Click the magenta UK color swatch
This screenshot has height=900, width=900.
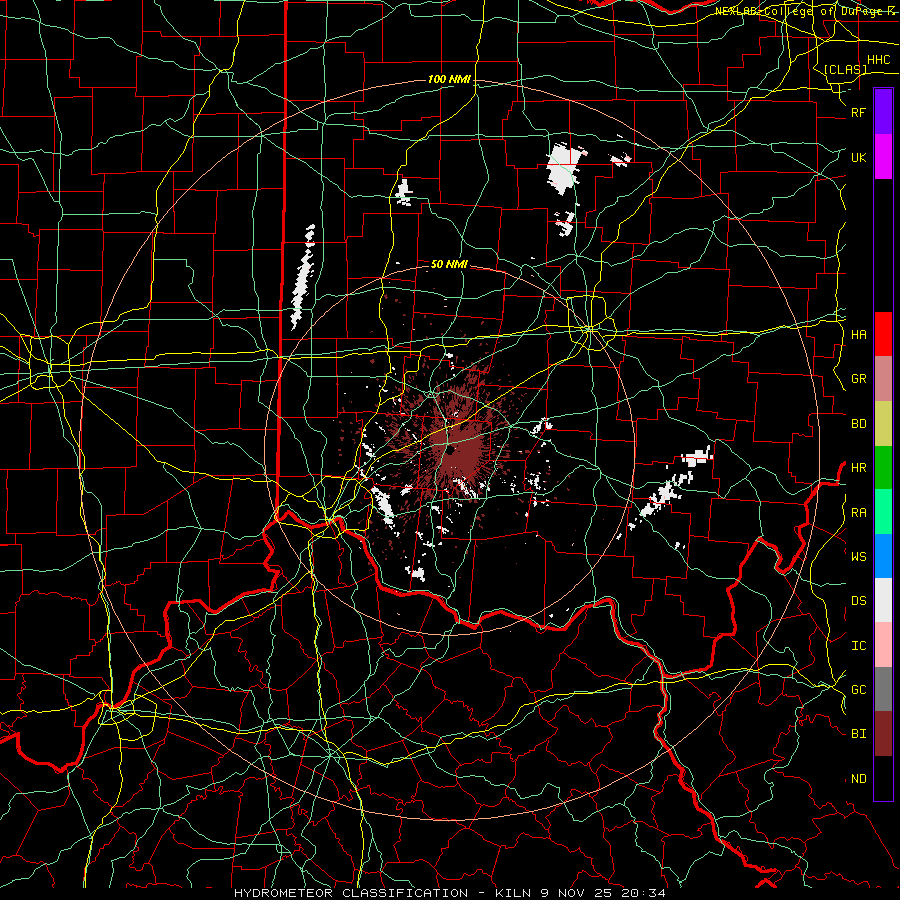(883, 157)
